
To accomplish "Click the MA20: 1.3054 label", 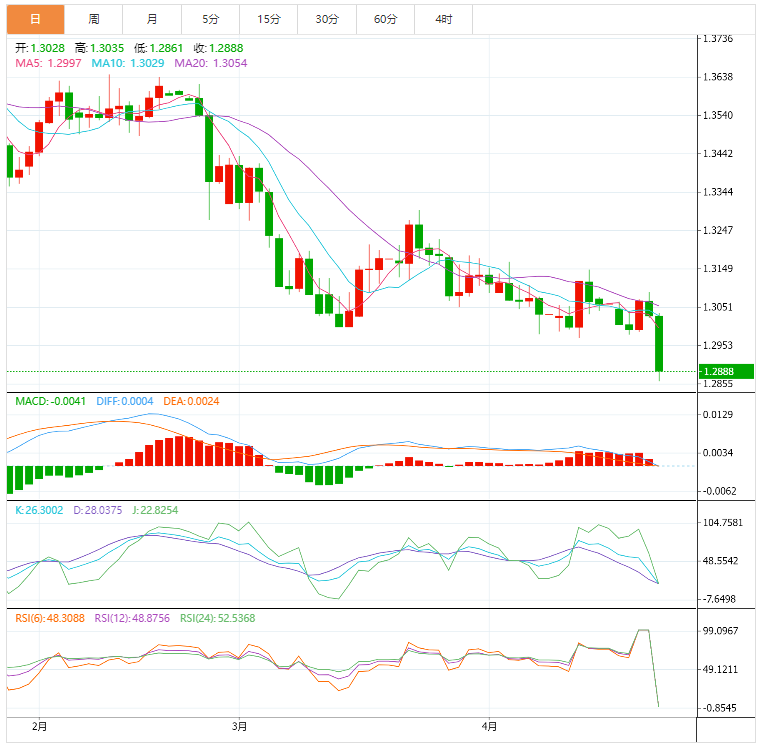I will (210, 63).
